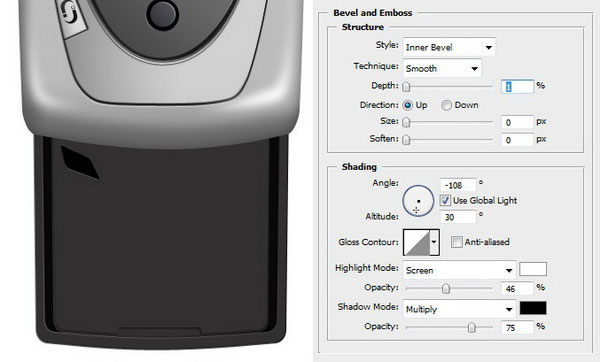Viewport: 600px width, 362px height.
Task: Click the highlight Opacity field showing 46
Action: click(517, 288)
